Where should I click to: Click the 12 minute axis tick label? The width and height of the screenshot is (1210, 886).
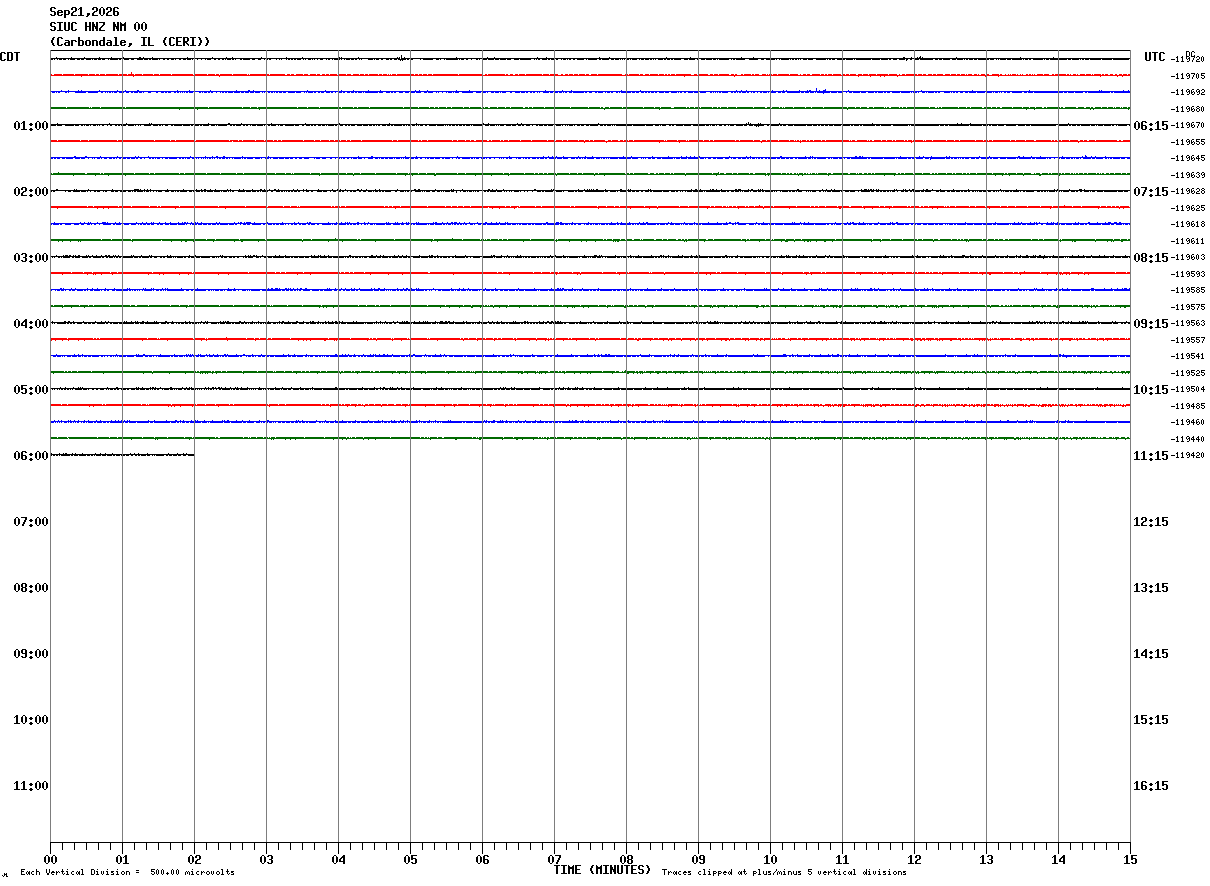coord(914,860)
